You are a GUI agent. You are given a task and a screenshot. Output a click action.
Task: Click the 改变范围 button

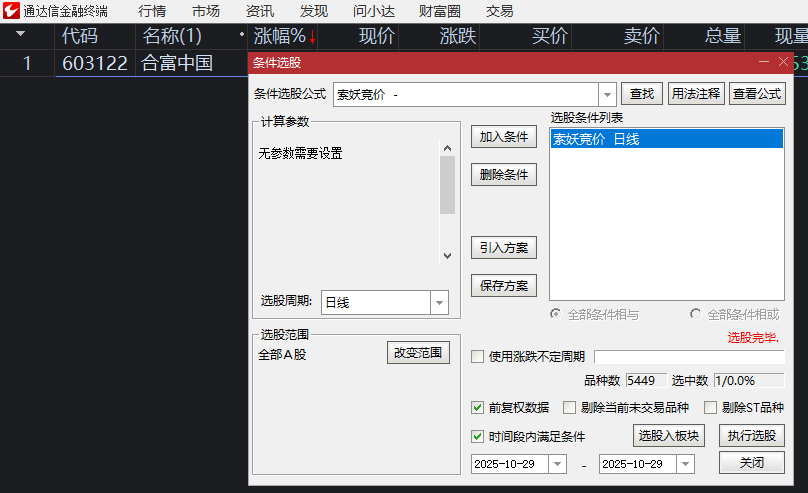418,353
